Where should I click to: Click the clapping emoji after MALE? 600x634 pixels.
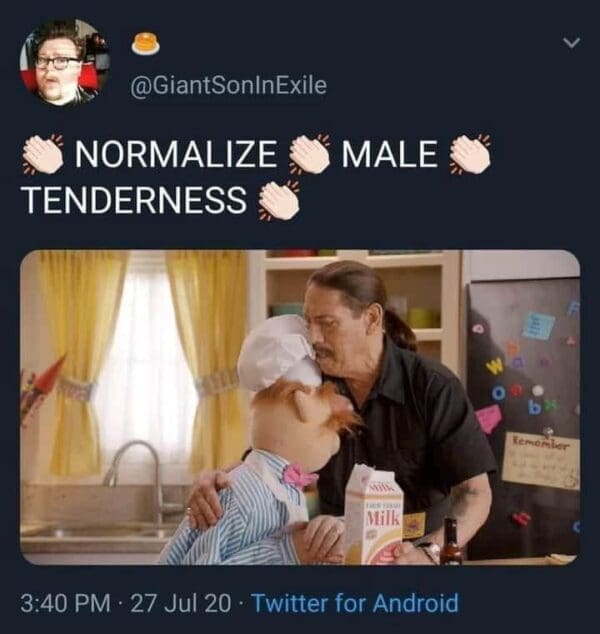471,154
